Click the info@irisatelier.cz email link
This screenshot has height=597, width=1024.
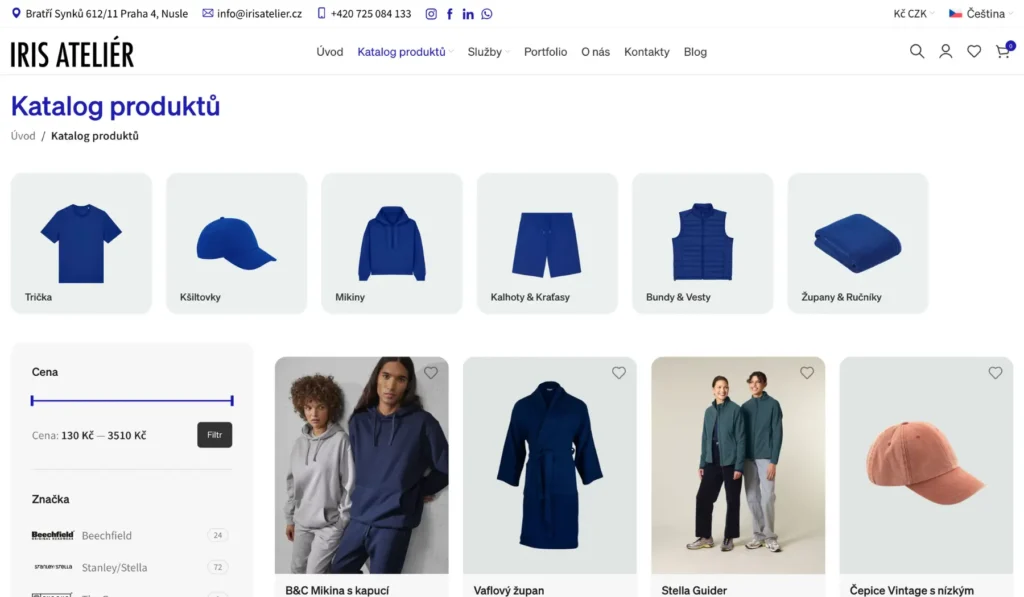259,14
